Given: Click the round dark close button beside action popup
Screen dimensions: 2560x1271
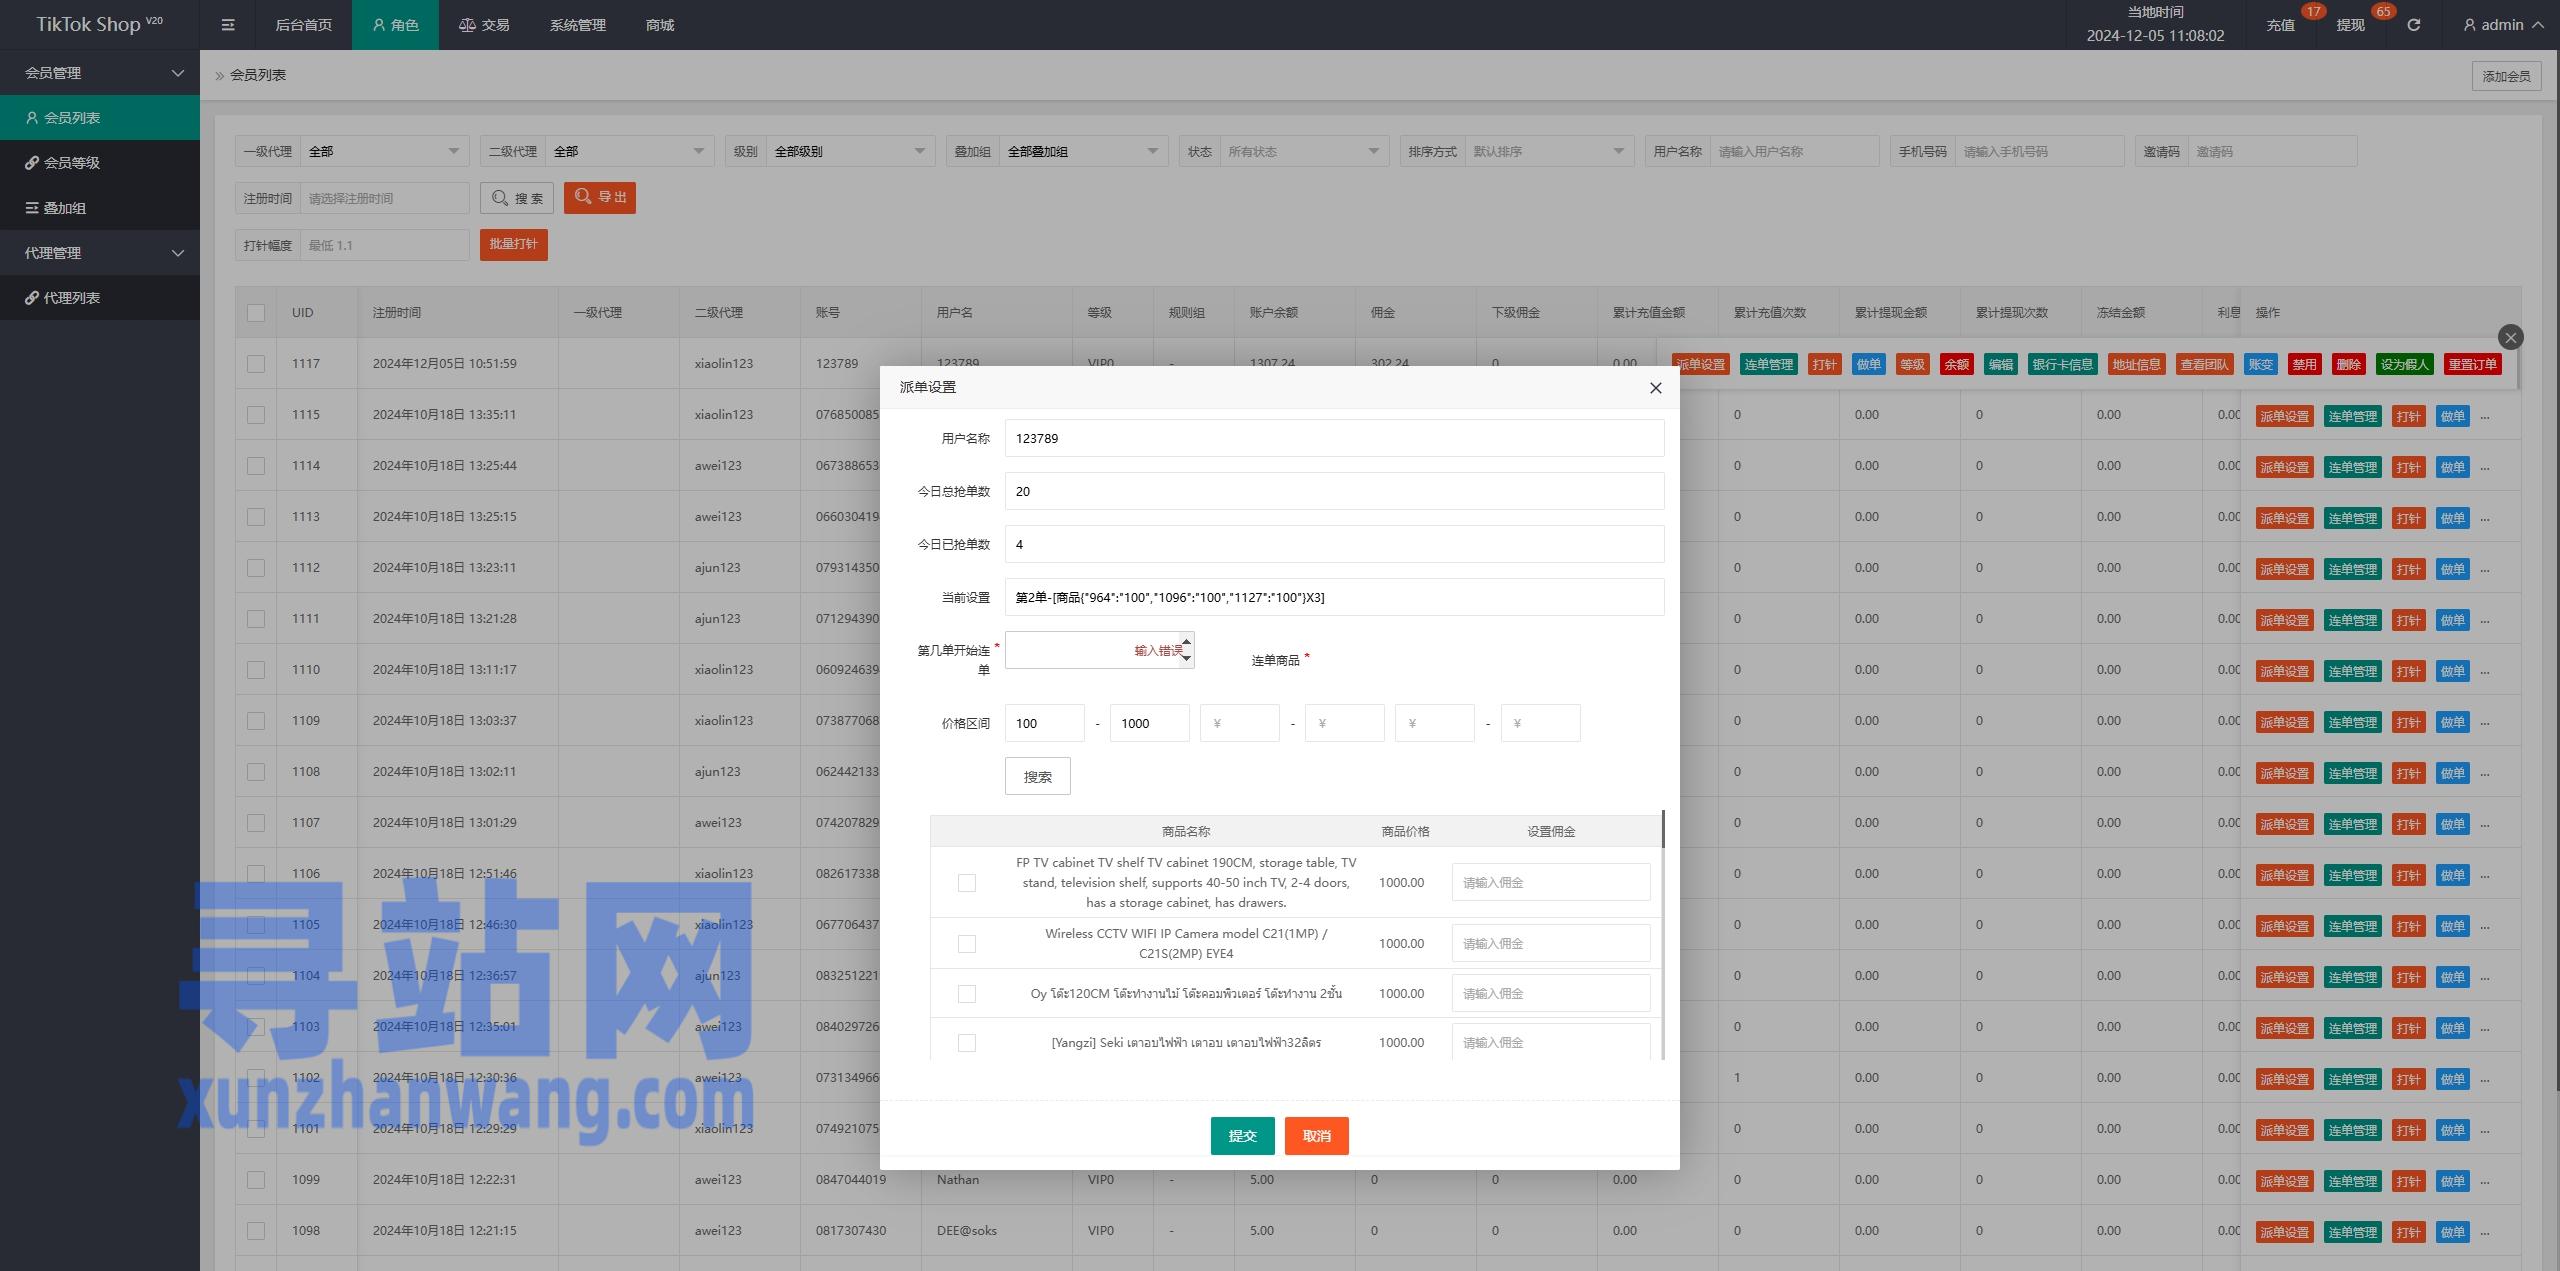Looking at the screenshot, I should coord(2510,337).
